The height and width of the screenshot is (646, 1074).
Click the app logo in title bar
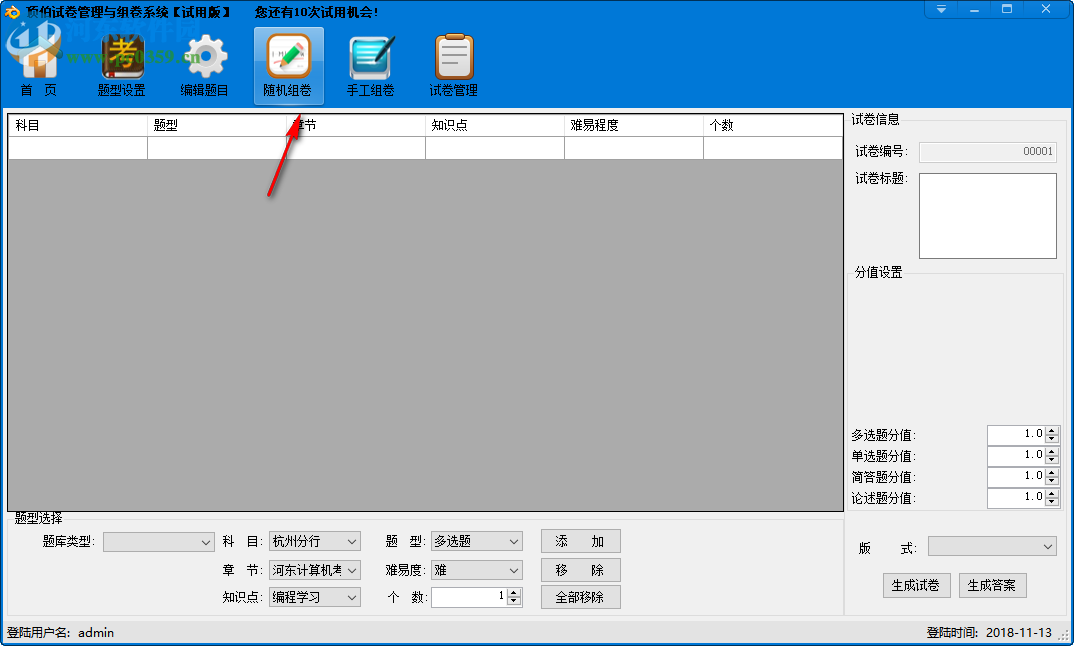click(12, 12)
